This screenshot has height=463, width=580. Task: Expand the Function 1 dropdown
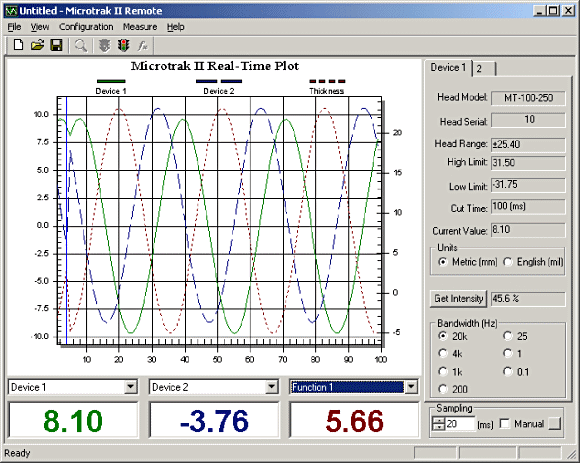[411, 387]
